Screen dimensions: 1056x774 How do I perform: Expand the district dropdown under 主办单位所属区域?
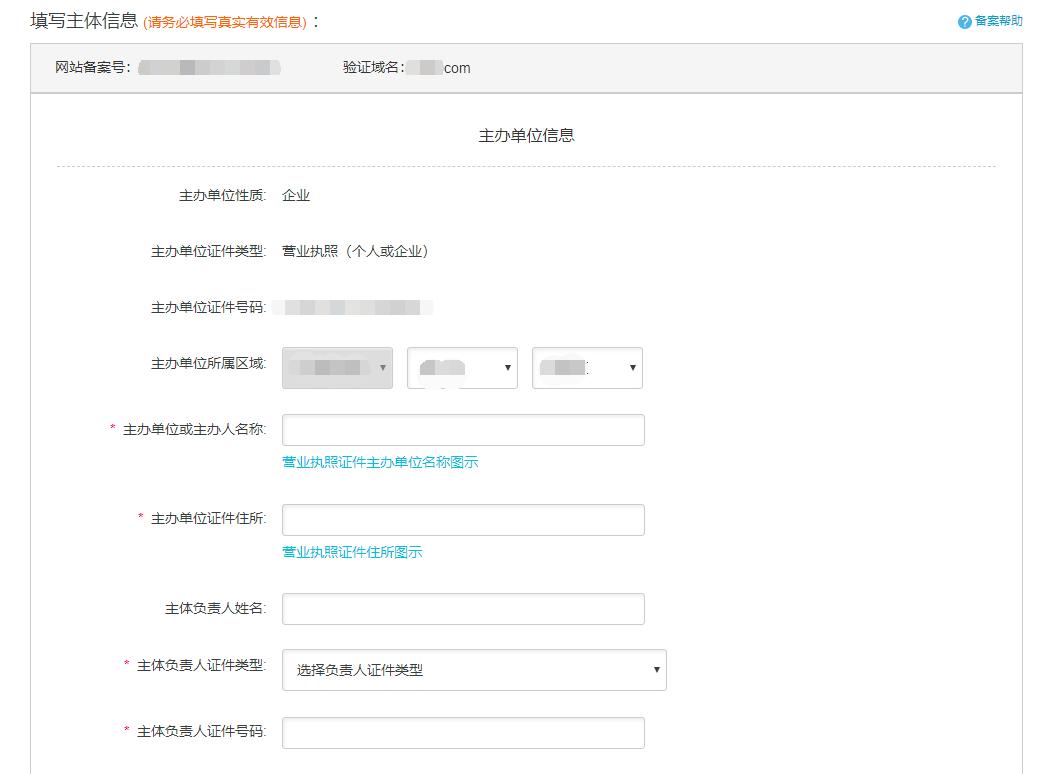pyautogui.click(x=587, y=367)
